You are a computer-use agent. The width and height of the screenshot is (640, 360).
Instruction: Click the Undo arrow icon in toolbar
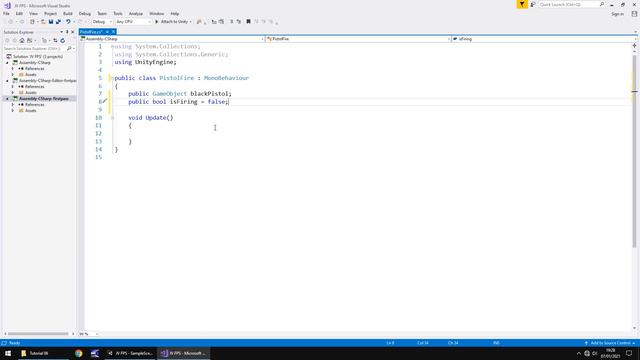(x=68, y=22)
